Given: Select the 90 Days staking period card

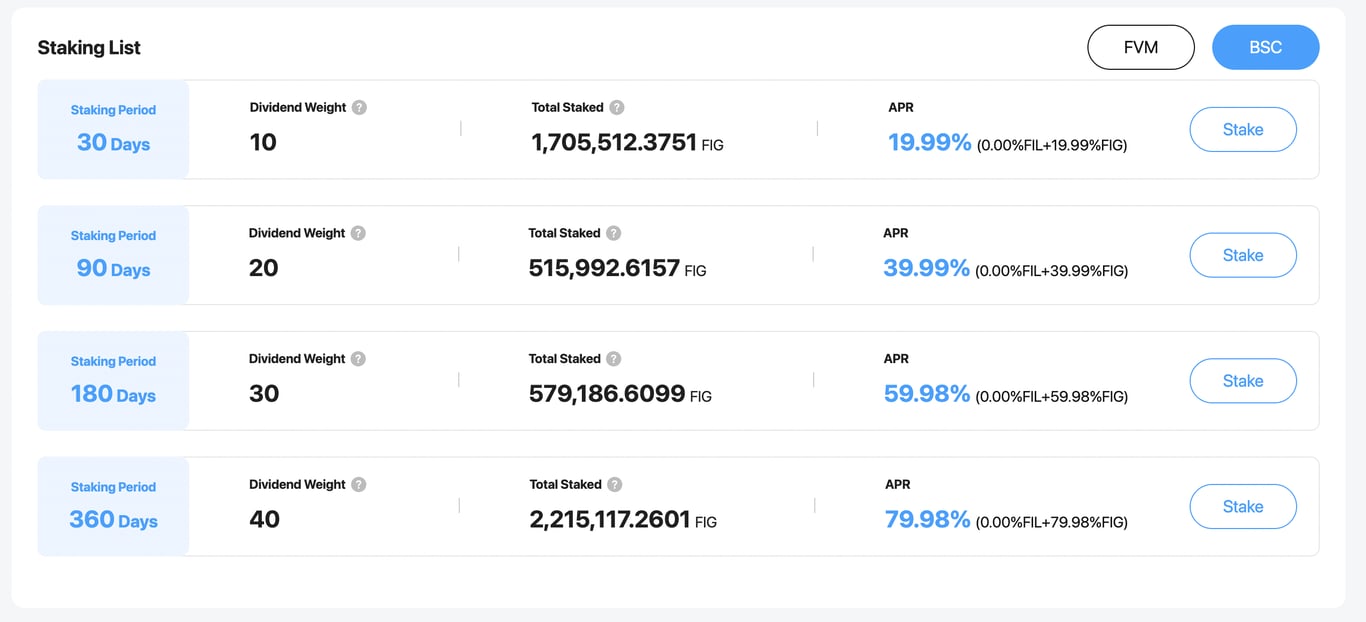Looking at the screenshot, I should (x=113, y=255).
